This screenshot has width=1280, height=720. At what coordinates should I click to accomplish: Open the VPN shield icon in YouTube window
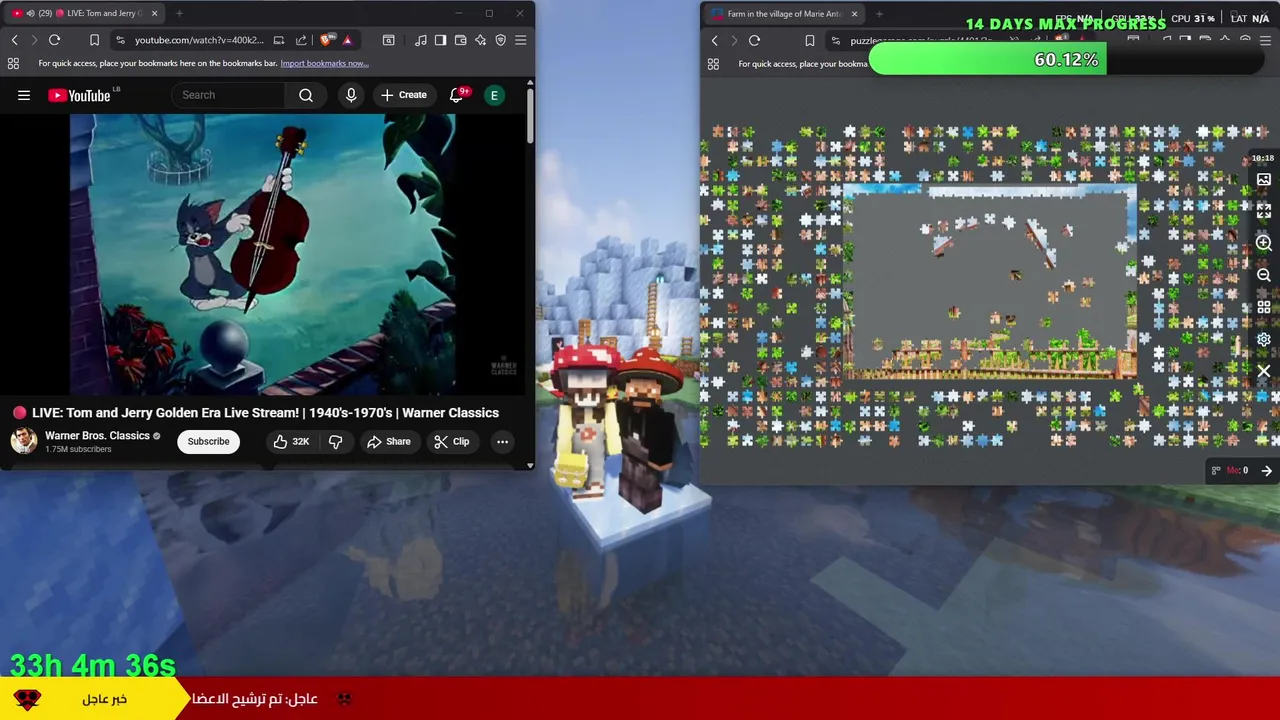point(501,40)
